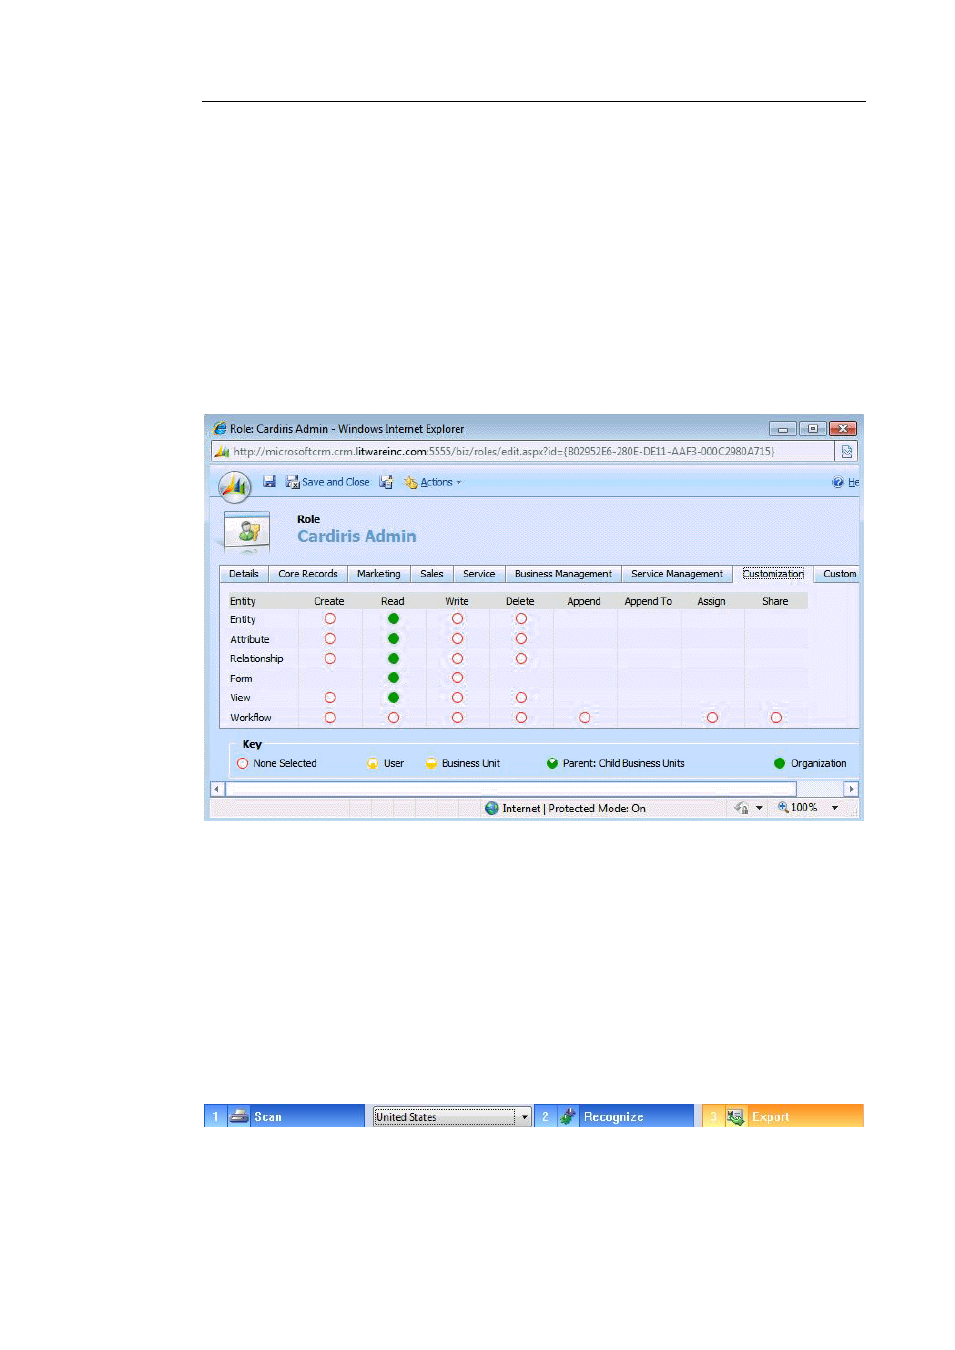Viewport: 955px width, 1350px height.
Task: Toggle Write privilege for Attribute row
Action: (457, 639)
